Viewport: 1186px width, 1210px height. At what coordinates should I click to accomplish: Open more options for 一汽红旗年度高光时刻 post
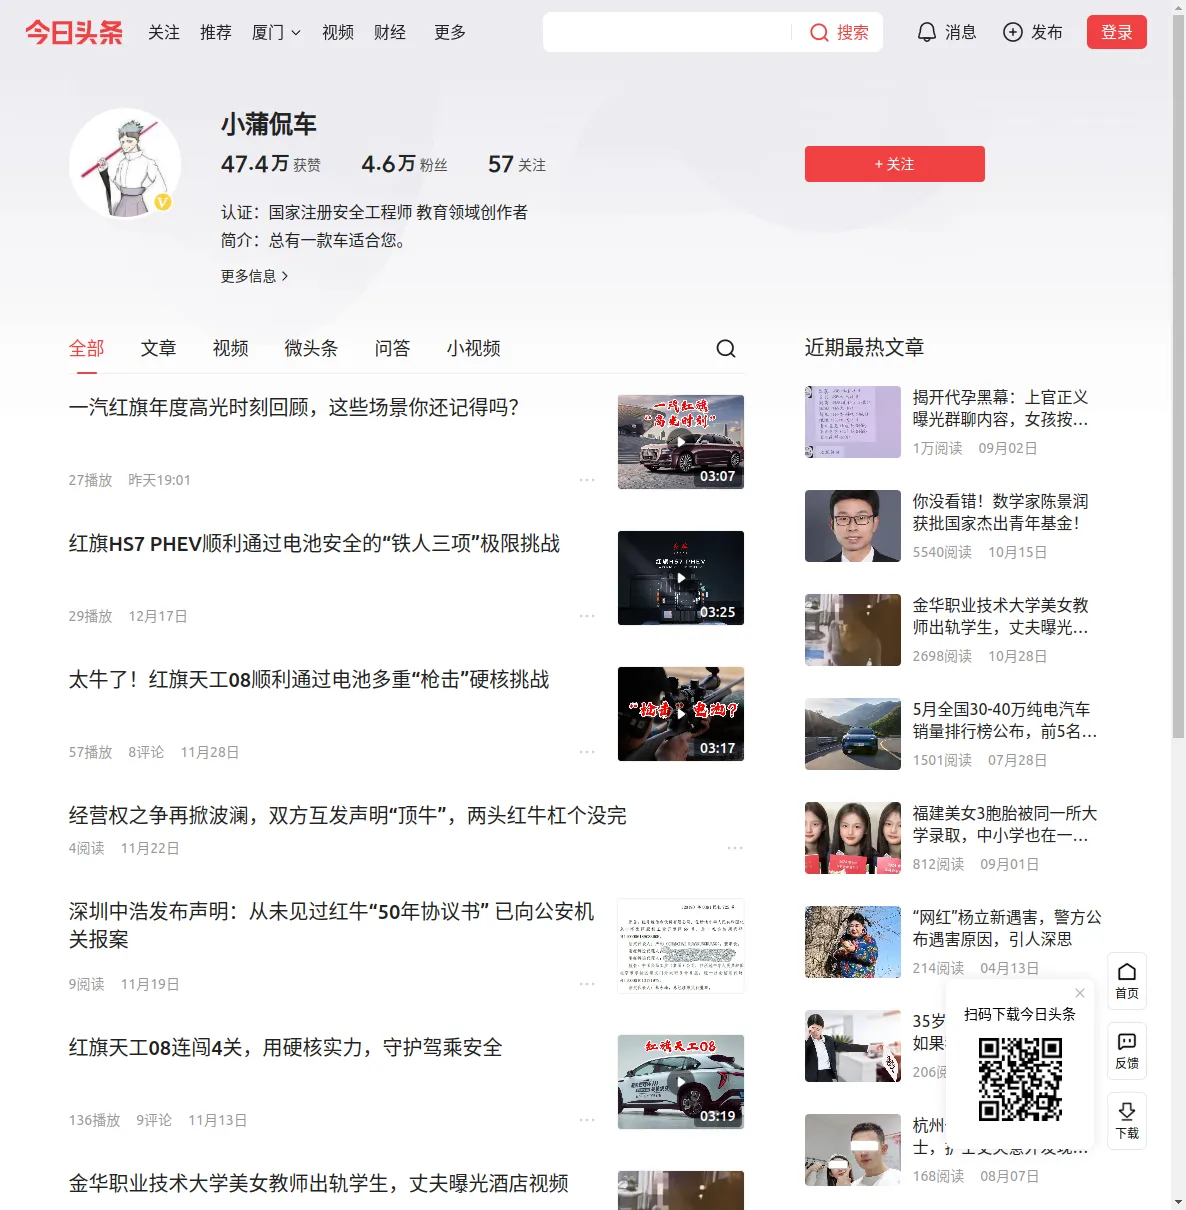click(x=587, y=480)
